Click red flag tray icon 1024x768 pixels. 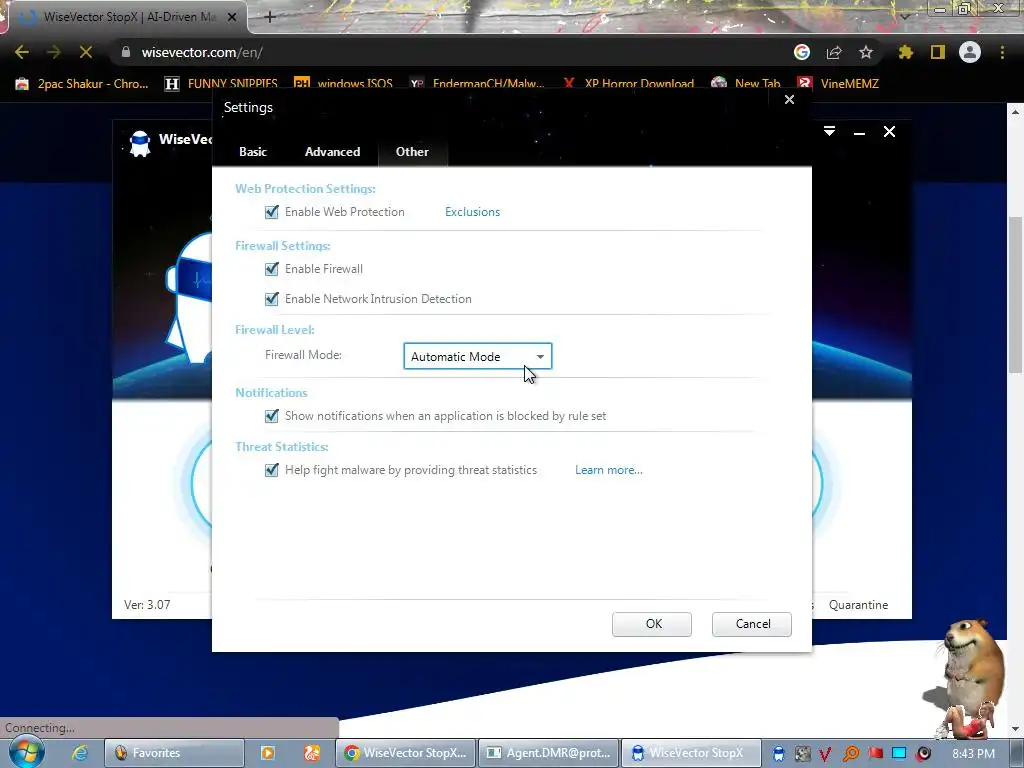(x=875, y=754)
